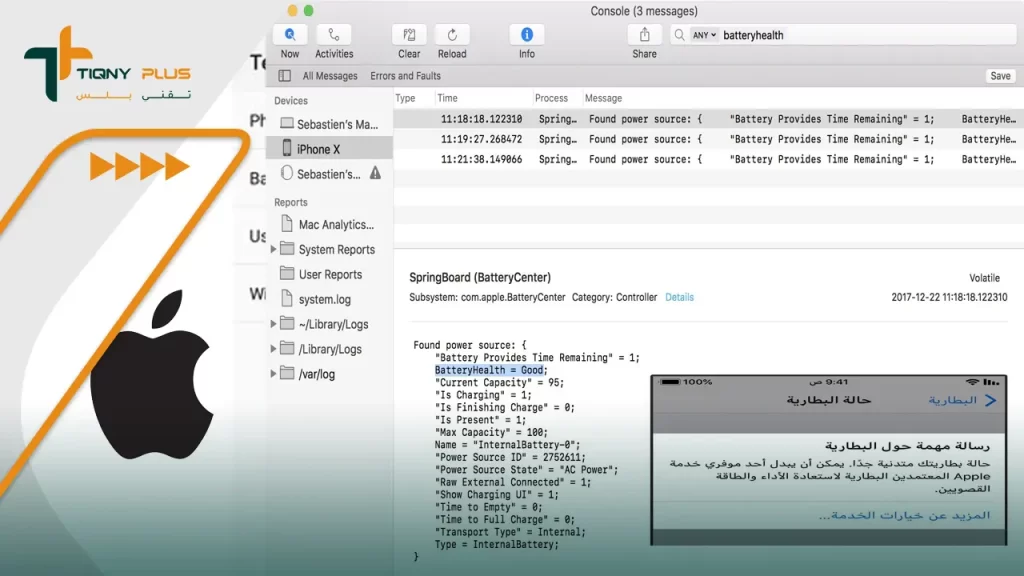The height and width of the screenshot is (576, 1024).
Task: Click the Message column header
Action: click(603, 98)
